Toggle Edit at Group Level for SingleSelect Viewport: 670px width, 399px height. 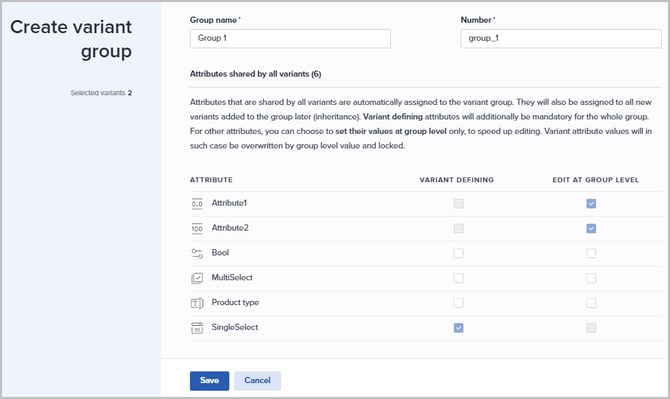click(x=591, y=328)
